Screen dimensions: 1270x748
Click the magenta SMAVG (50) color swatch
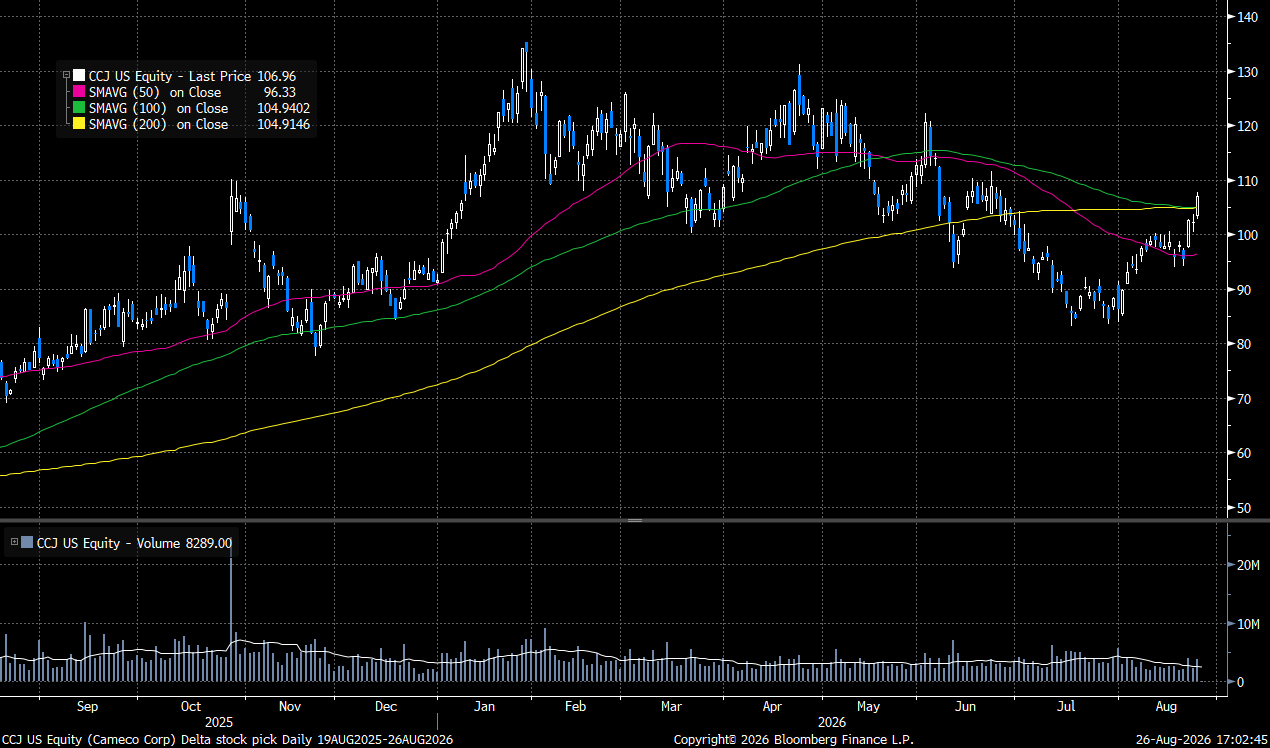[x=79, y=92]
